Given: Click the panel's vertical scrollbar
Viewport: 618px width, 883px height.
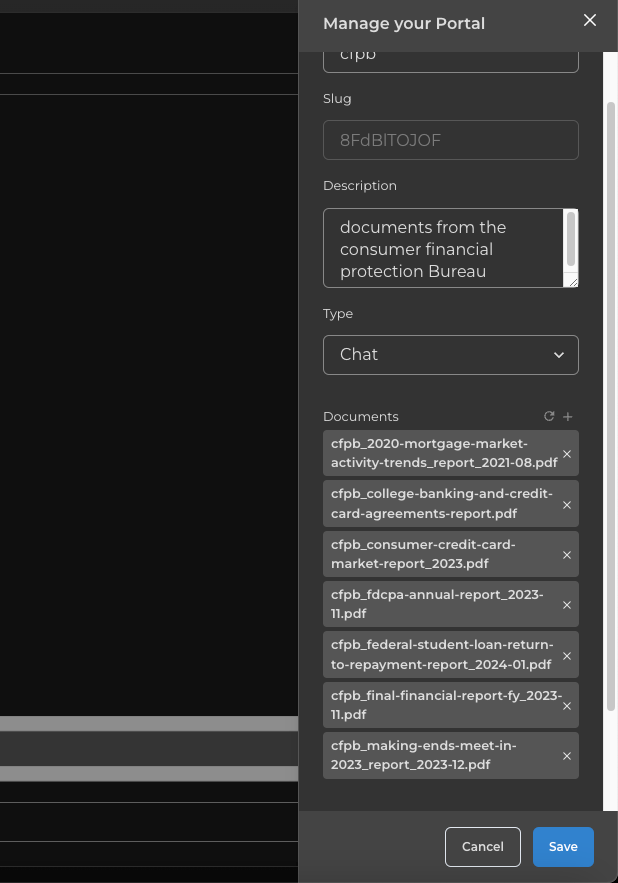Looking at the screenshot, I should click(611, 400).
